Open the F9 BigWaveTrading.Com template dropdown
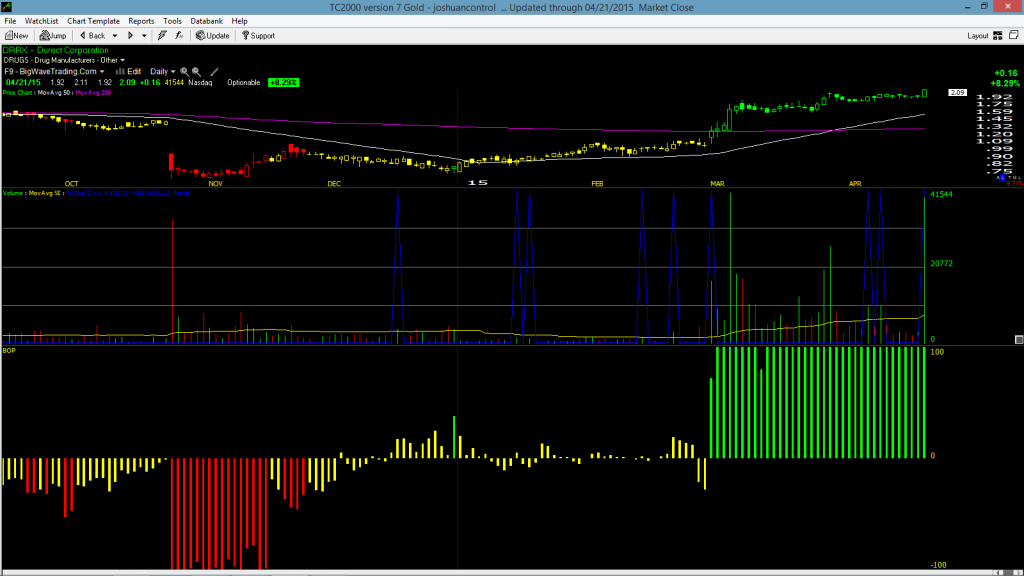This screenshot has width=1024, height=576. (x=54, y=71)
